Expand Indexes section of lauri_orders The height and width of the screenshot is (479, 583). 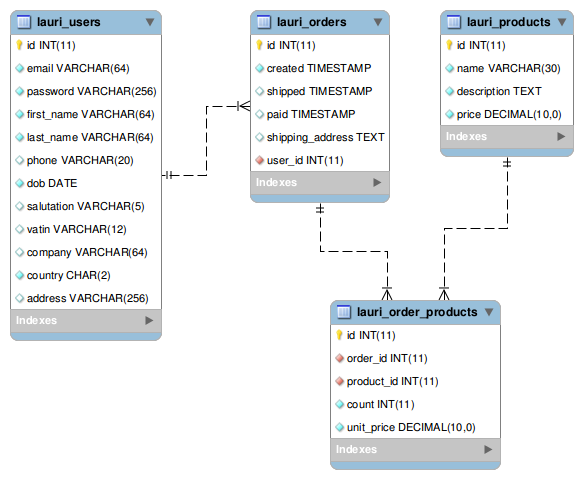coord(377,182)
